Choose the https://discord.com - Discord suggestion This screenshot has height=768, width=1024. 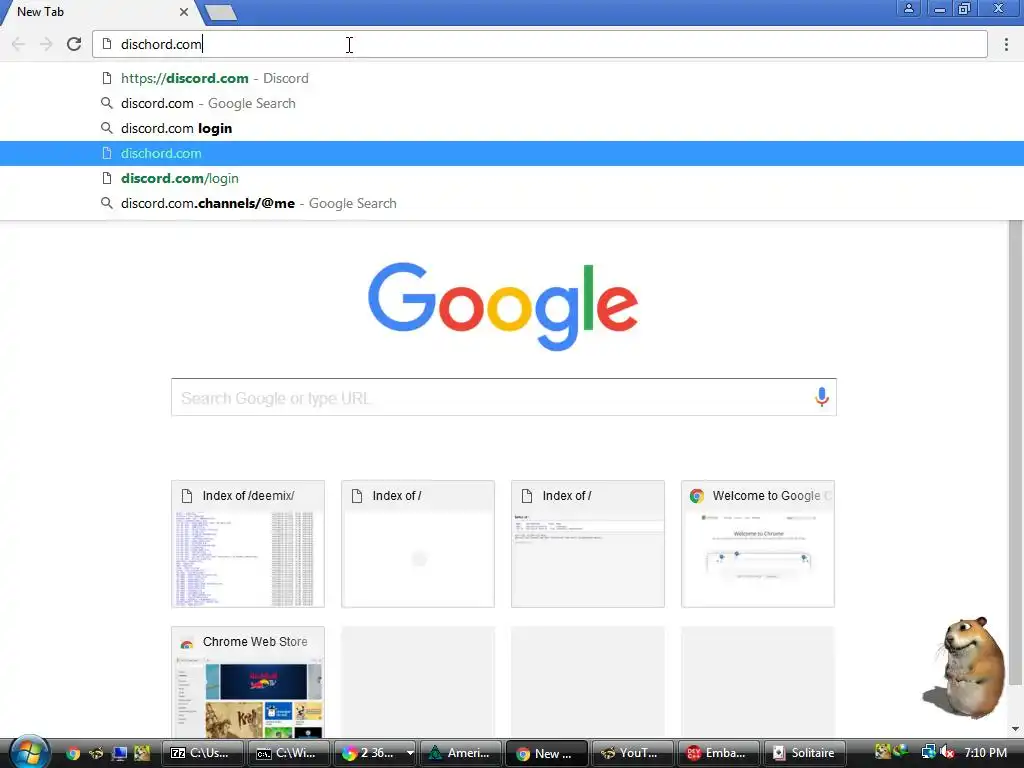click(512, 78)
